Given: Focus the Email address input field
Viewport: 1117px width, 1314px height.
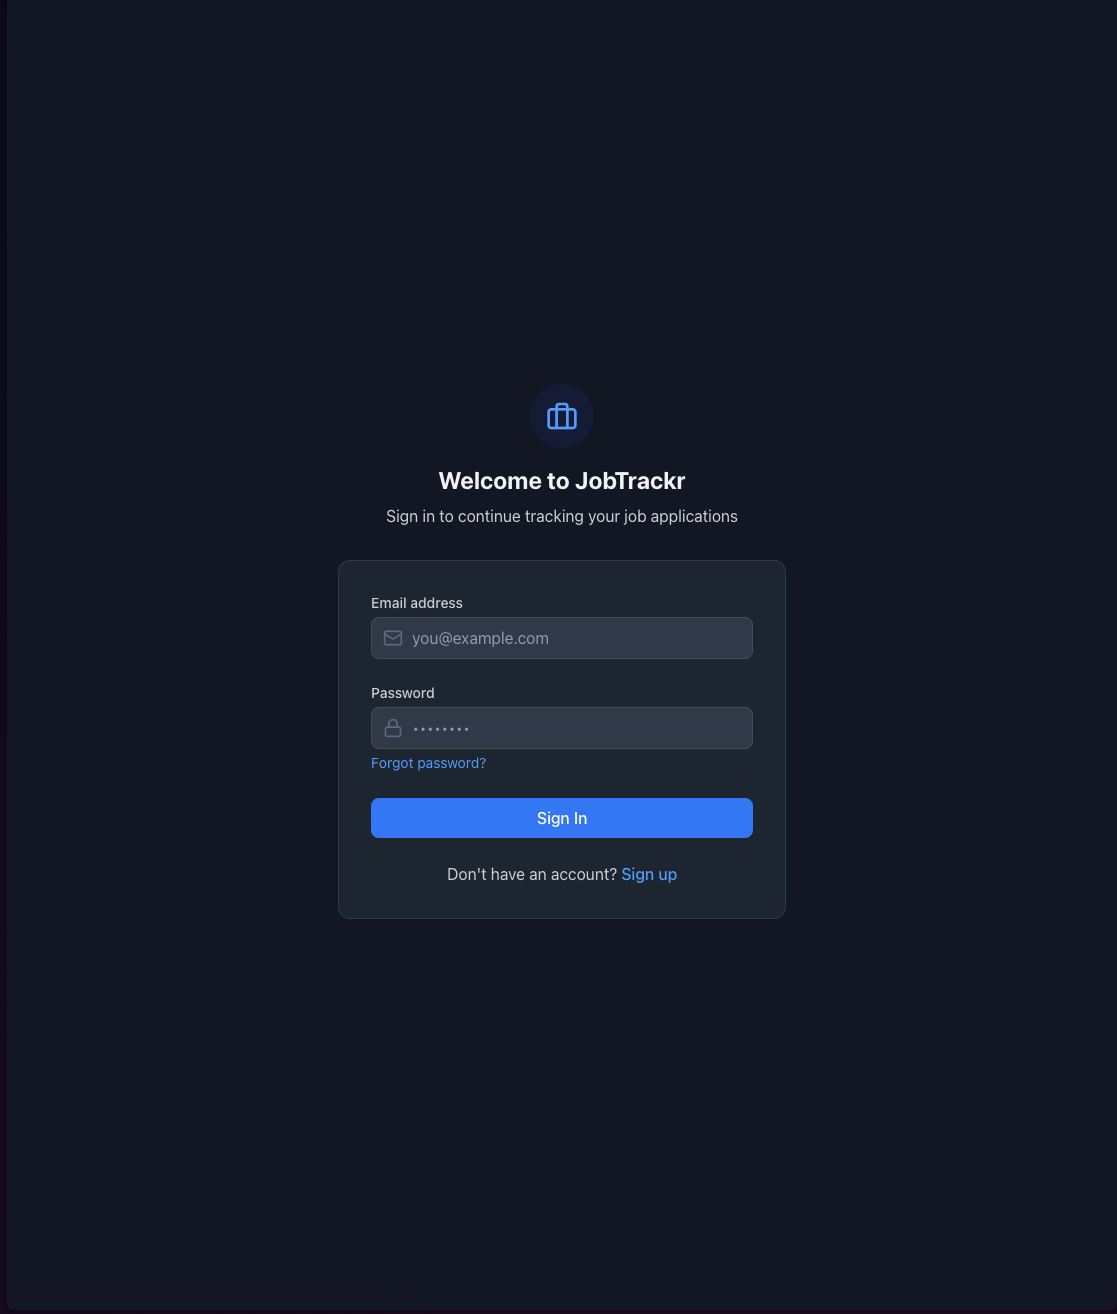Looking at the screenshot, I should tap(562, 638).
